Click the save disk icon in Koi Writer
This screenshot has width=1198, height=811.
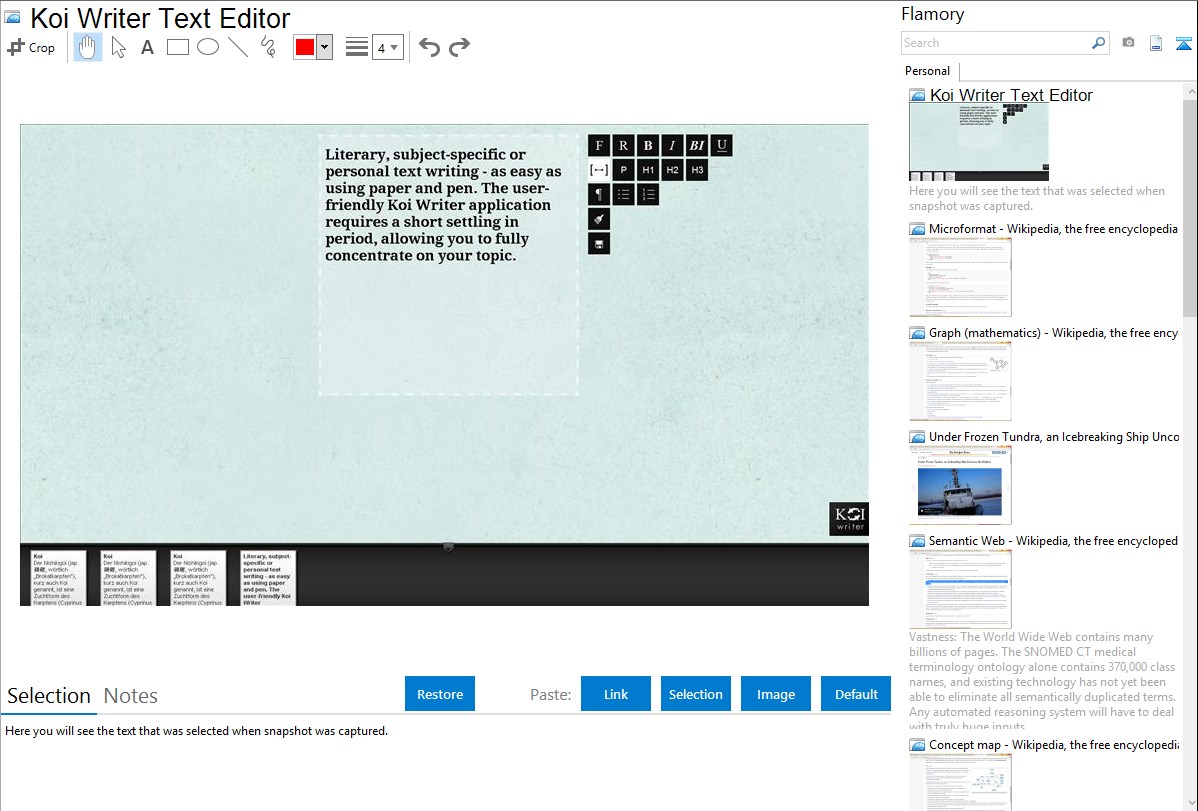click(599, 244)
